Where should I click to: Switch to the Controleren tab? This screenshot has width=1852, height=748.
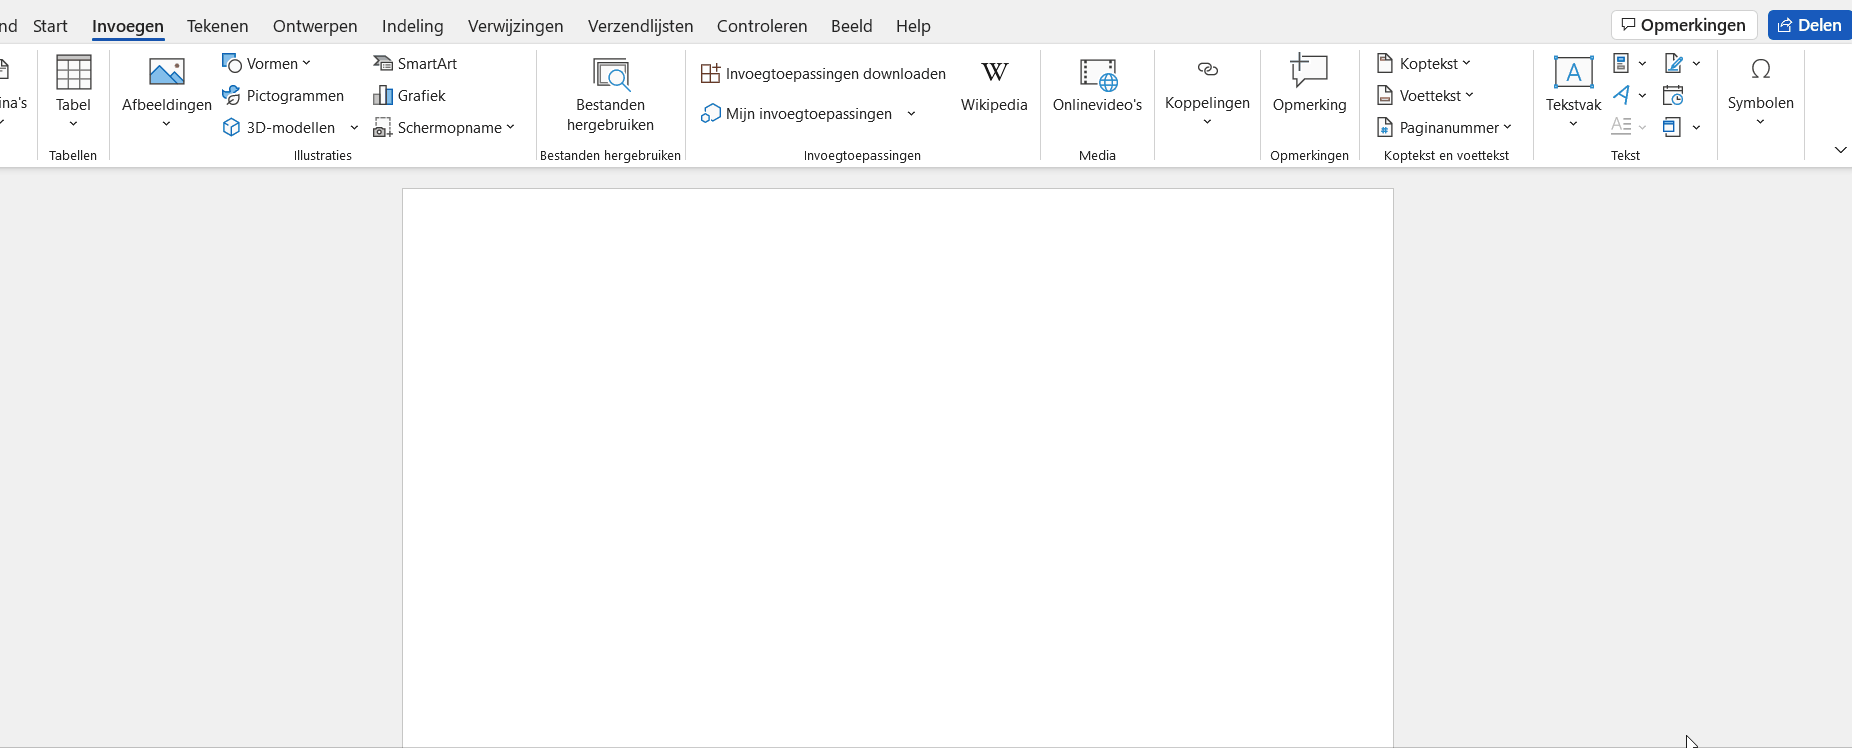(x=762, y=26)
